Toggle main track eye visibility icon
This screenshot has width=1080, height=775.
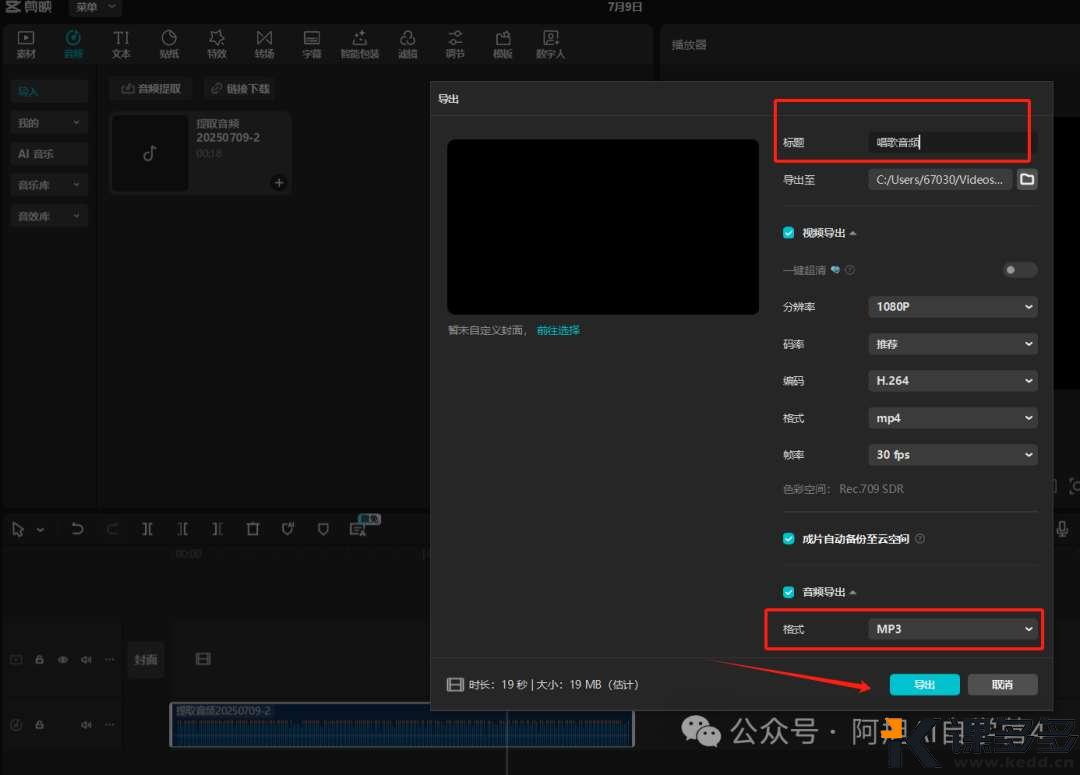coord(63,660)
